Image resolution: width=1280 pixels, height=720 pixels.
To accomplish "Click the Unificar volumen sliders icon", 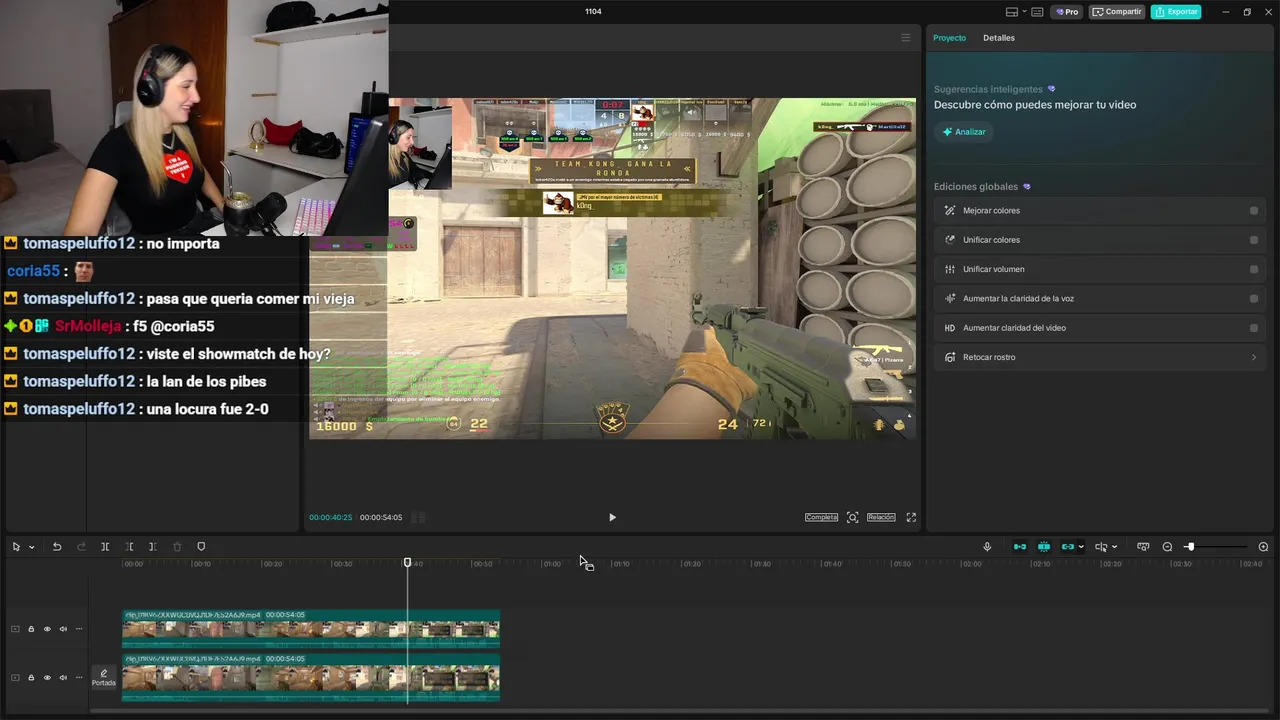I will pos(950,269).
